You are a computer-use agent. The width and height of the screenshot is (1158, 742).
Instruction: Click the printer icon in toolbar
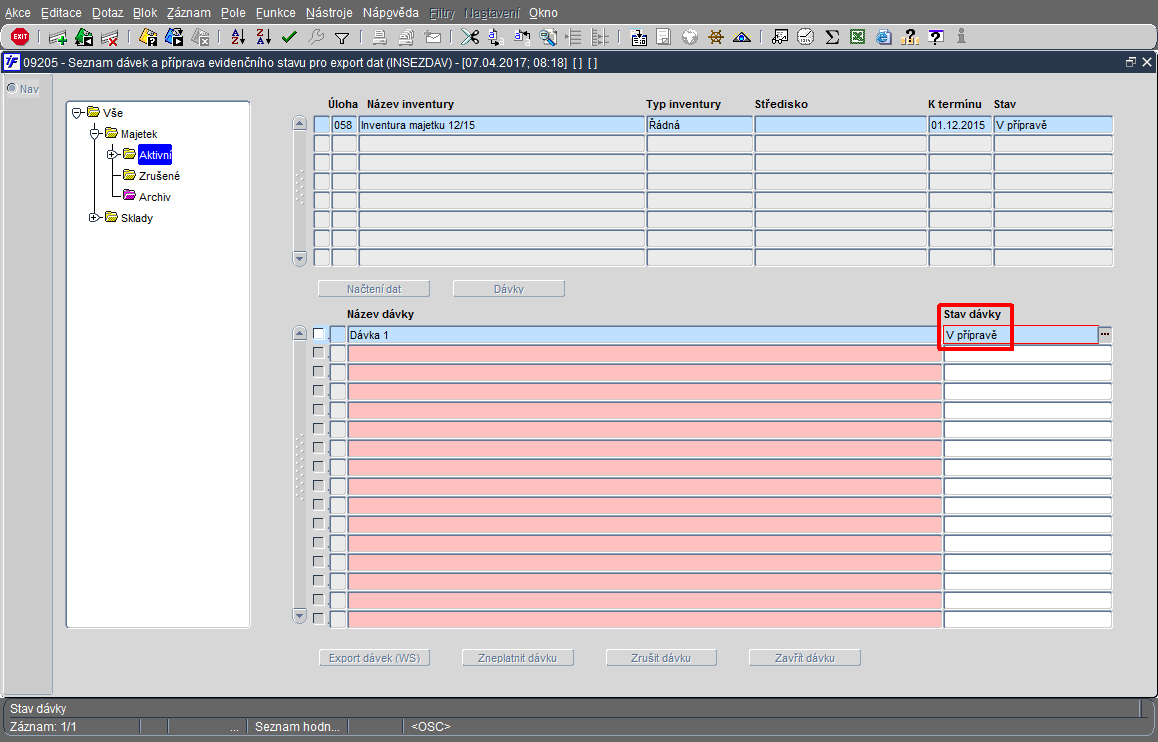coord(380,37)
